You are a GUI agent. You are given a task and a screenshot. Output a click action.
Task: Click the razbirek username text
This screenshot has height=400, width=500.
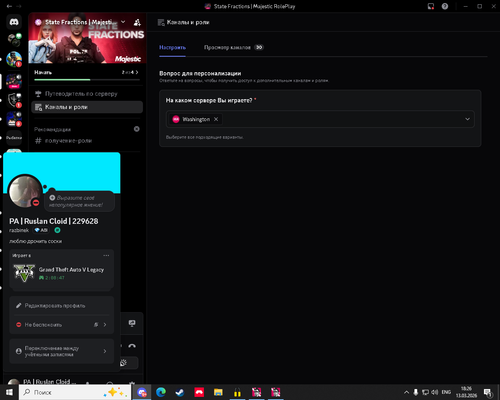pyautogui.click(x=19, y=230)
